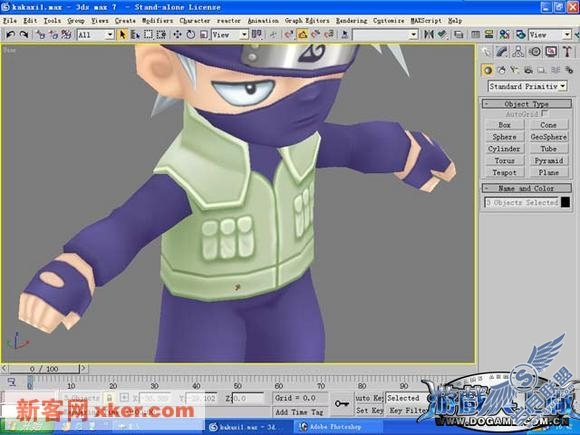Open the Standard Primitives dropdown
This screenshot has height=435, width=580.
[527, 87]
